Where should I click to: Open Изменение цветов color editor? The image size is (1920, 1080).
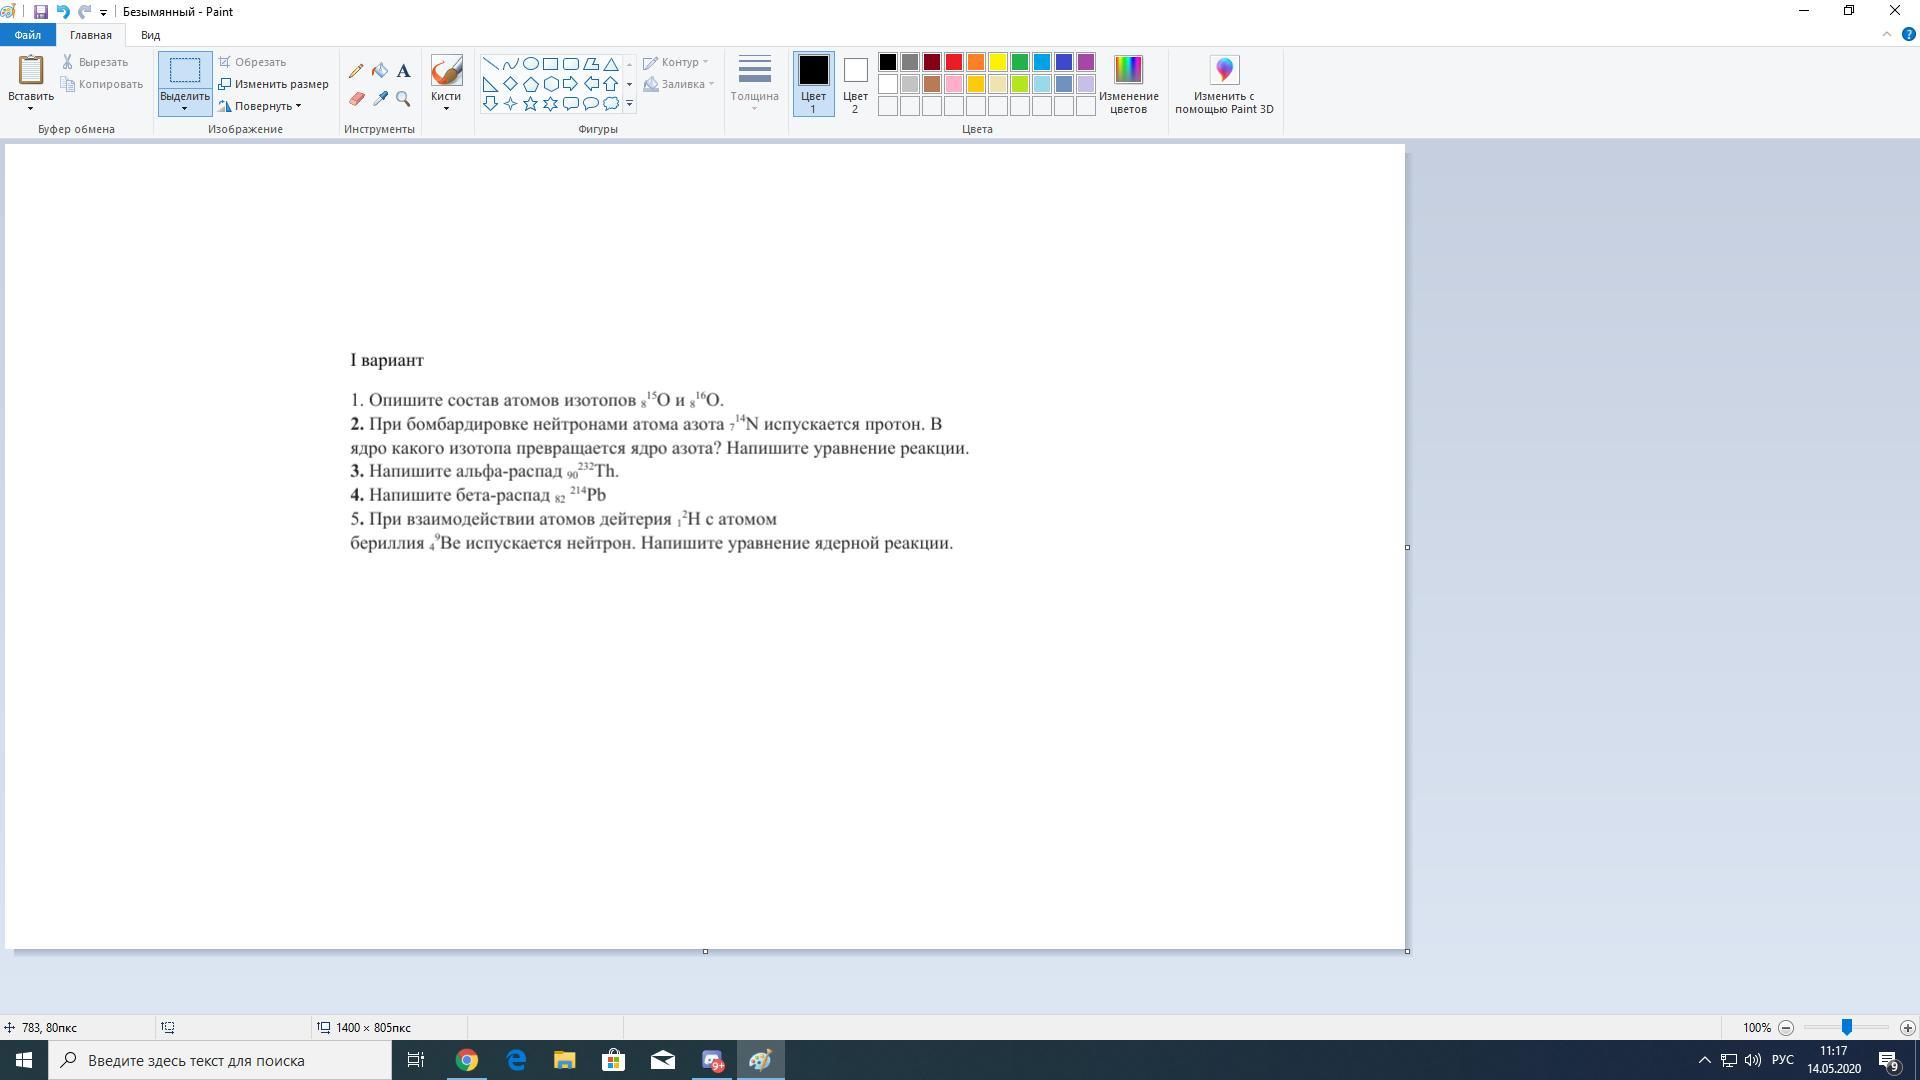point(1128,84)
